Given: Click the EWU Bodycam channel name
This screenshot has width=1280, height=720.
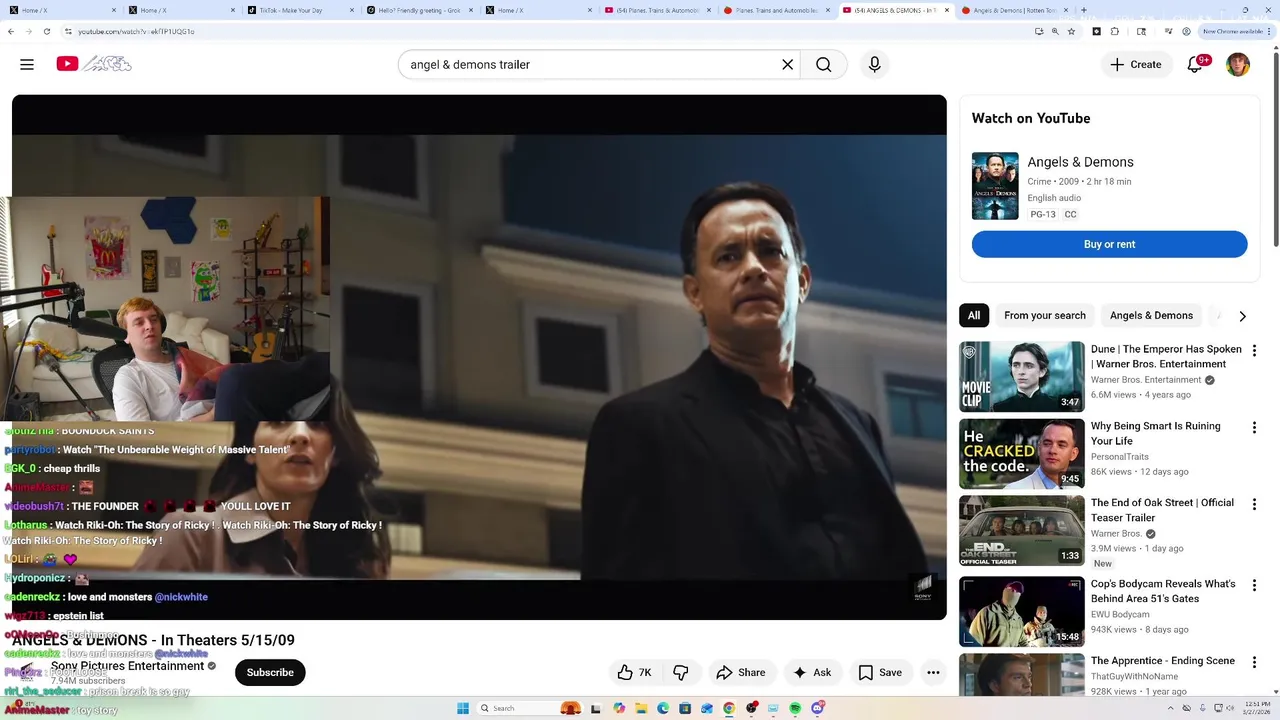Looking at the screenshot, I should click(1120, 614).
